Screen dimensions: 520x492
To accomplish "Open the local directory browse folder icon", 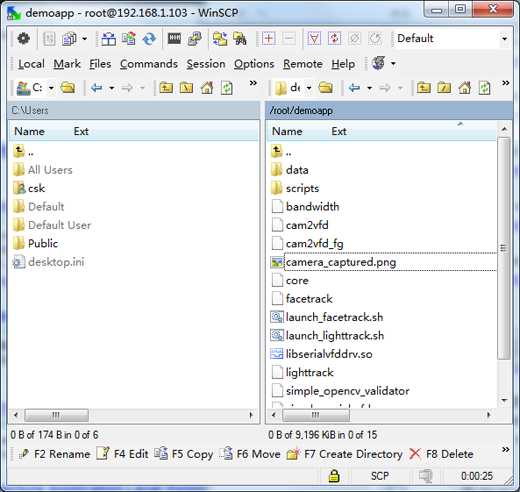I will [68, 88].
